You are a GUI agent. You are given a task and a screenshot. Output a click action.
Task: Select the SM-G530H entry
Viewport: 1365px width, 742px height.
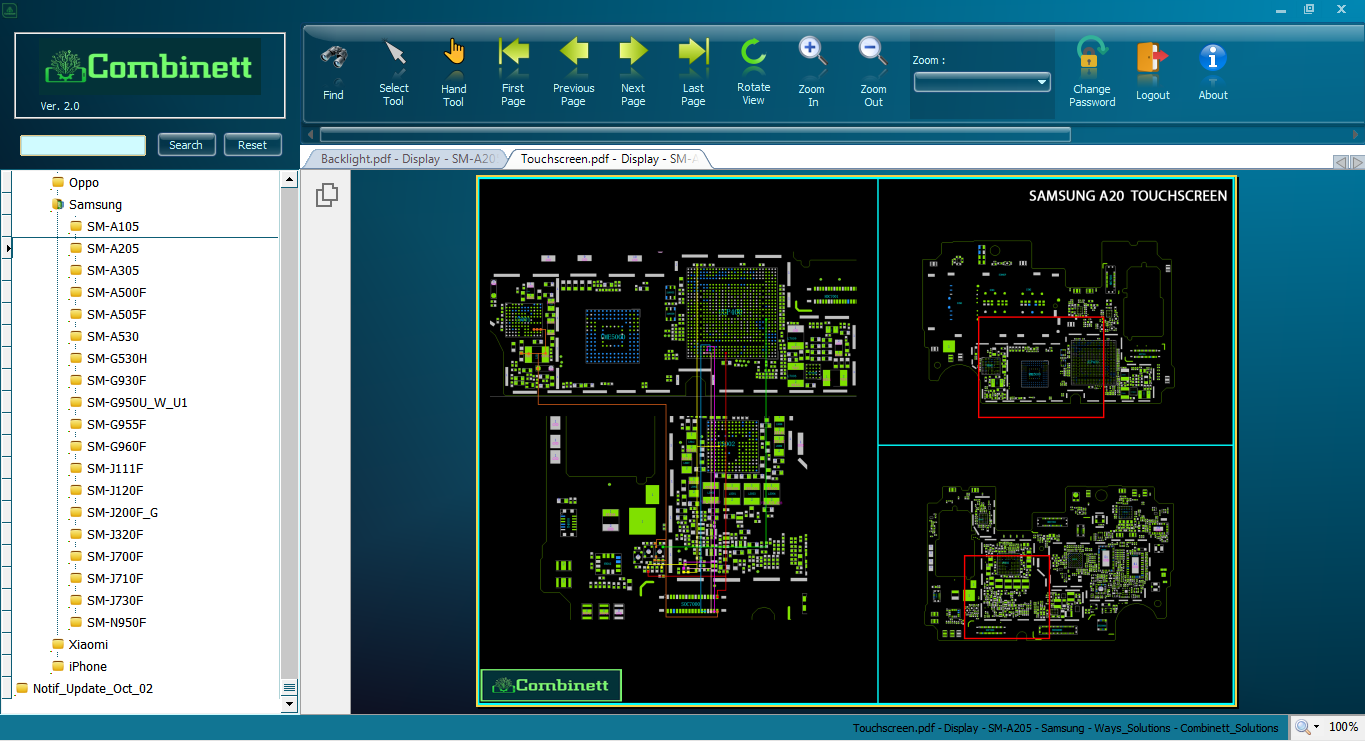point(117,359)
